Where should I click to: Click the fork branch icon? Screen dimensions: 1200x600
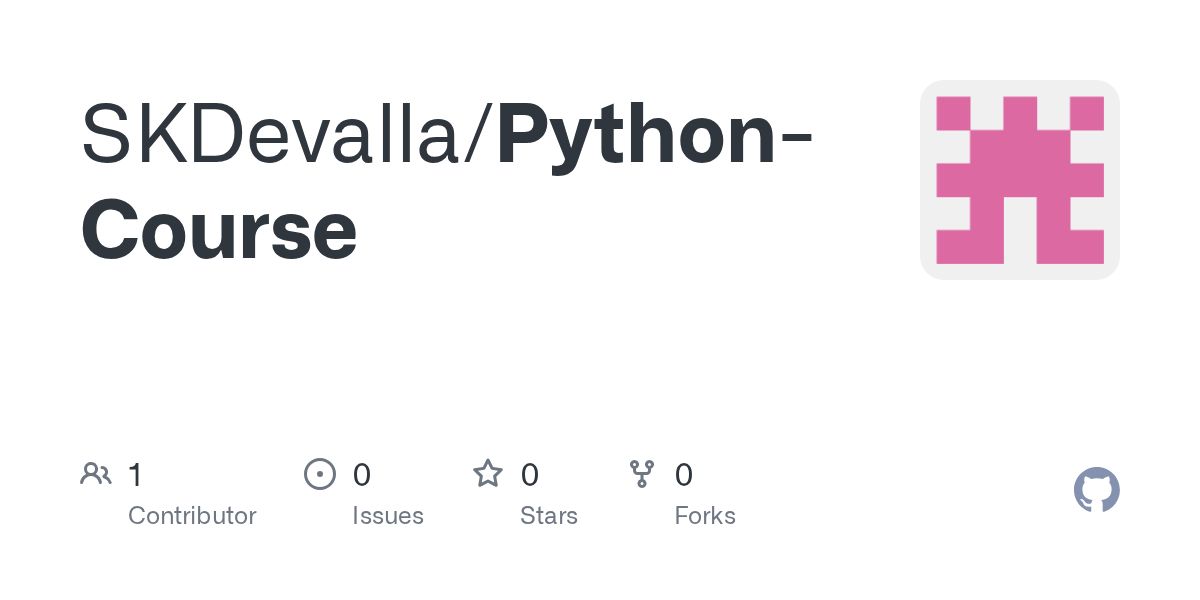click(x=642, y=473)
